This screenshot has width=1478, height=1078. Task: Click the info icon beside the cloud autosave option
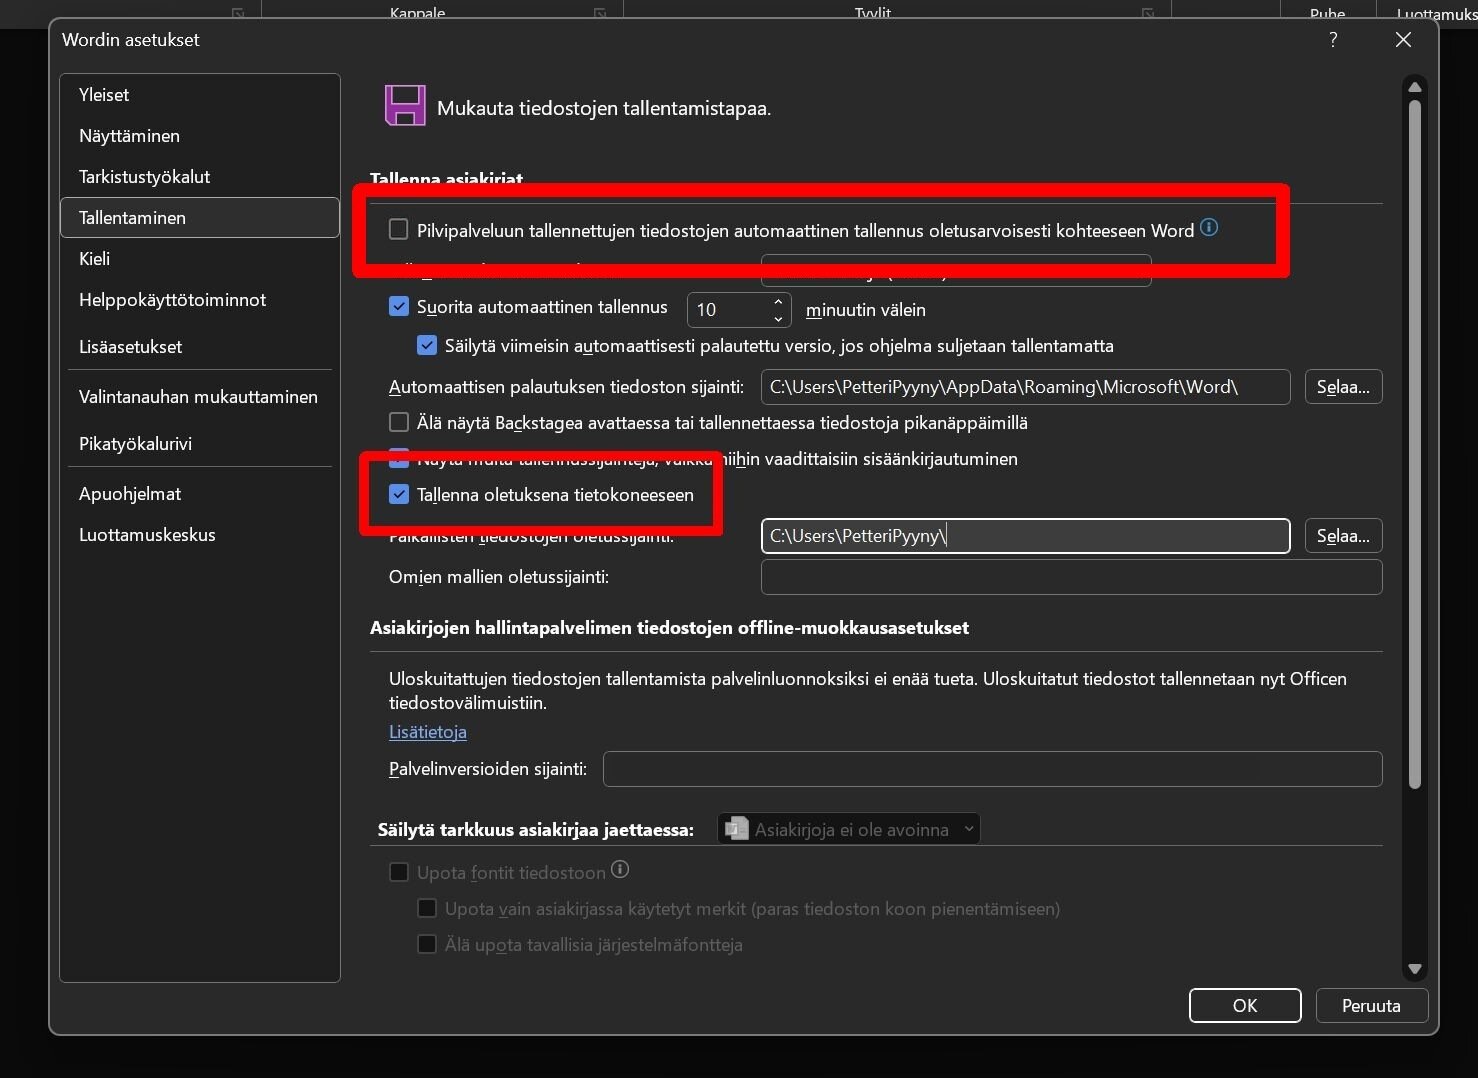[1209, 228]
